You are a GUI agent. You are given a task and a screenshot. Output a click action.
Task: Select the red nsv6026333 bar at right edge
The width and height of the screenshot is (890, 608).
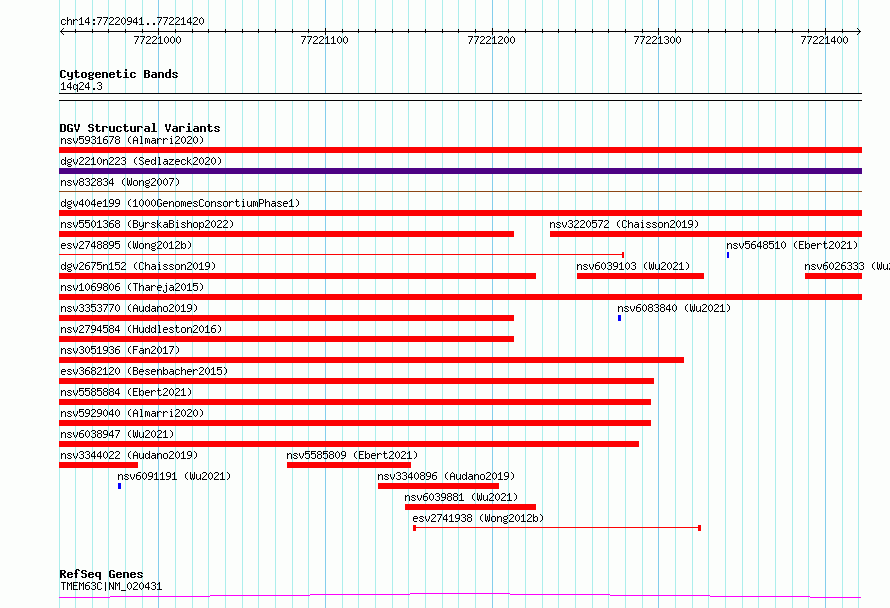pyautogui.click(x=833, y=276)
